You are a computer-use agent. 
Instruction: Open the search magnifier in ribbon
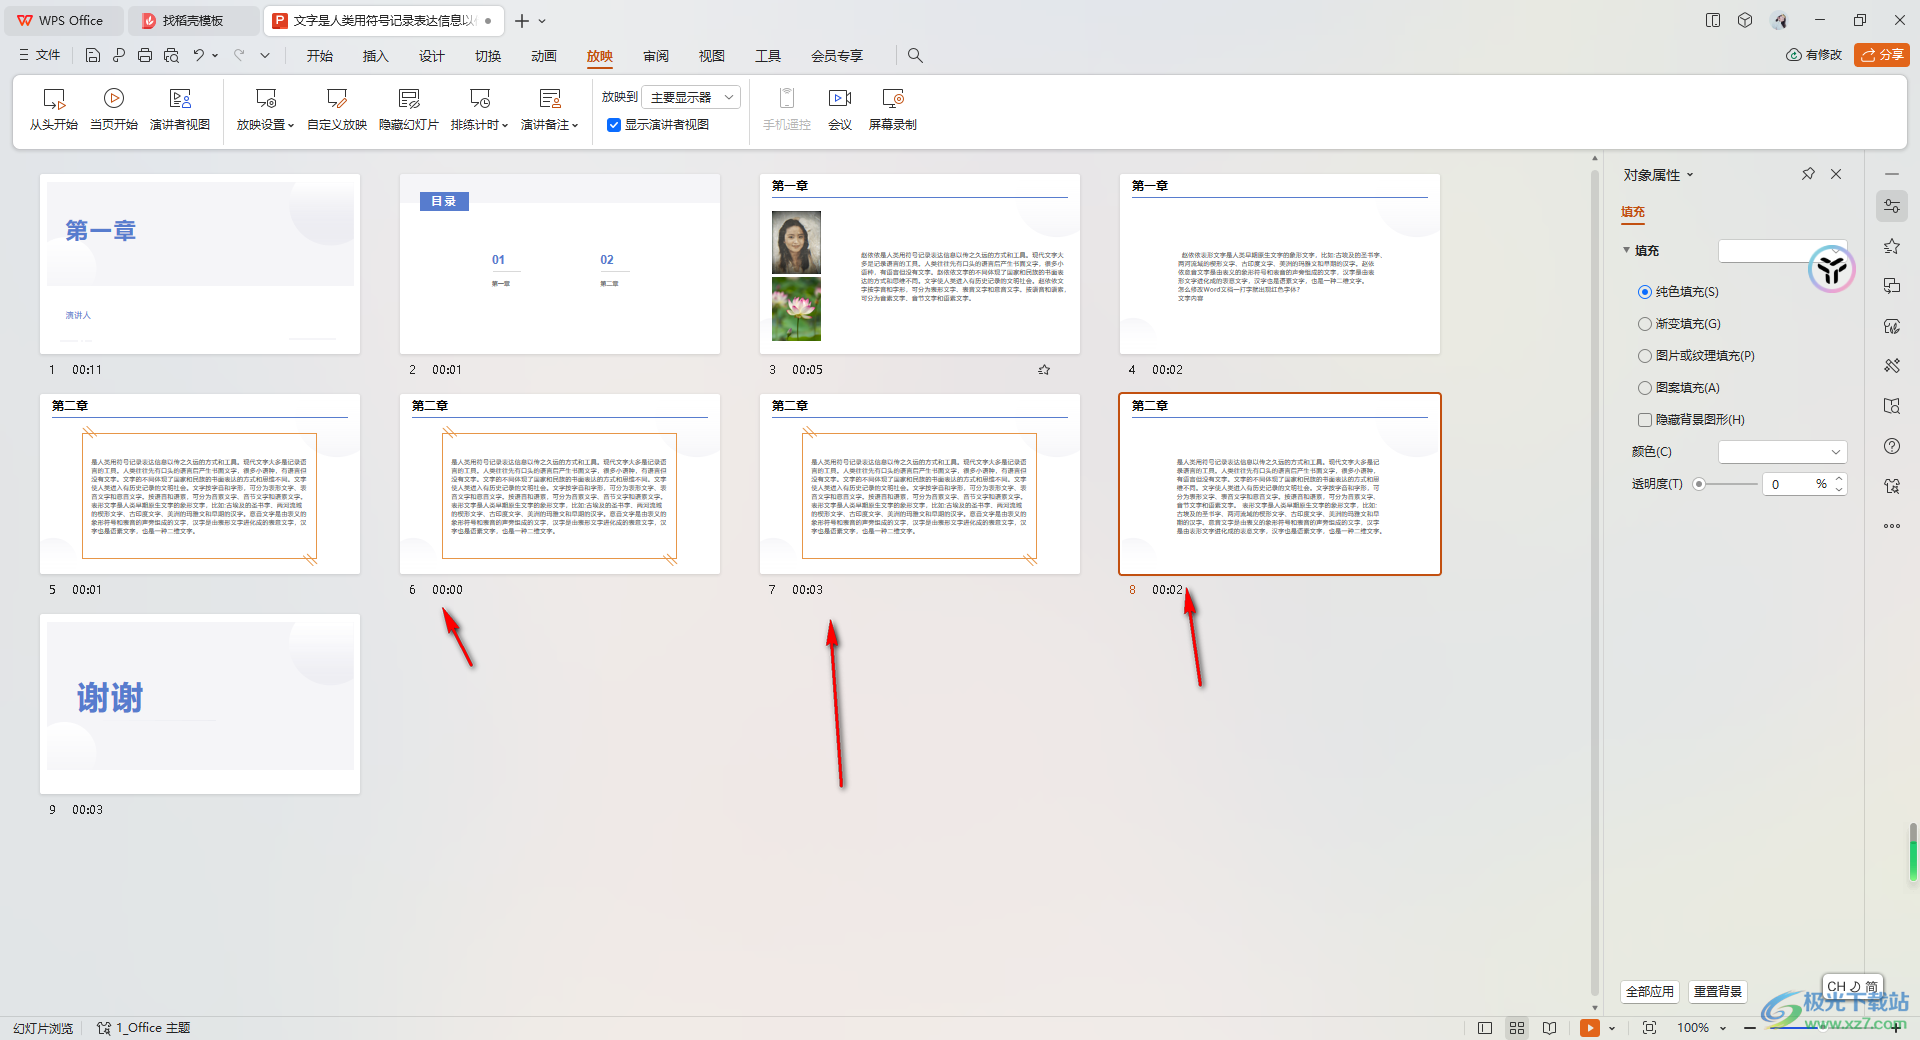coord(915,55)
